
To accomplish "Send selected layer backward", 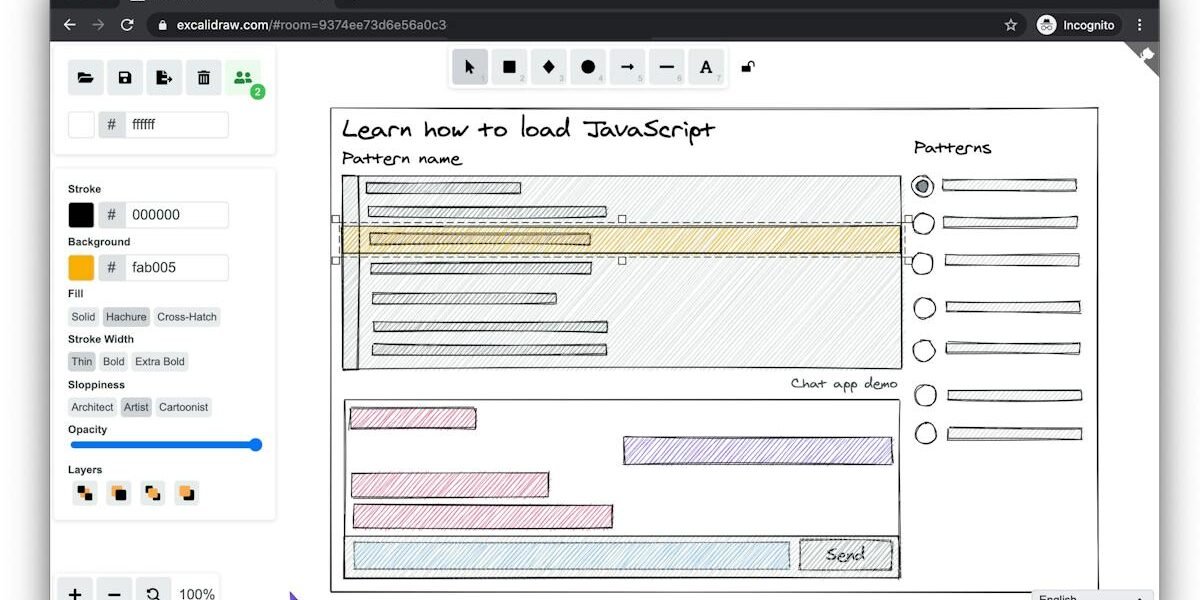I will (119, 493).
